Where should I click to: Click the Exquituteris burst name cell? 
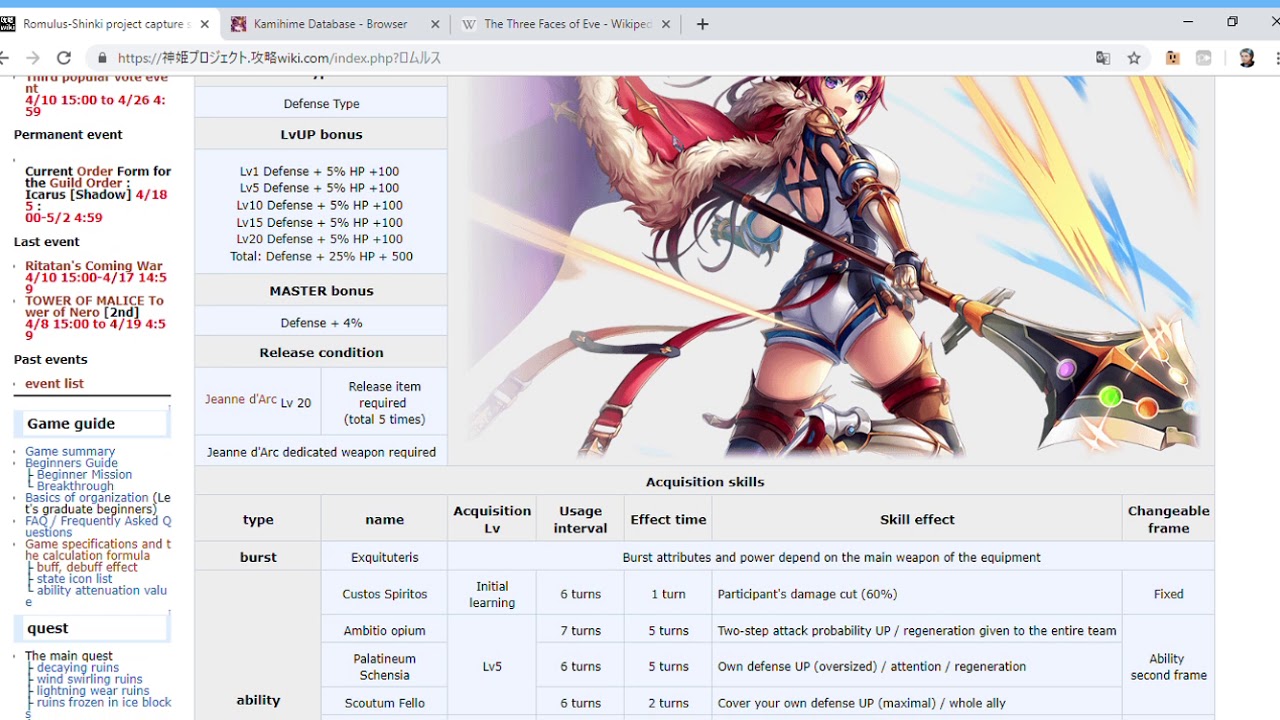pyautogui.click(x=384, y=557)
